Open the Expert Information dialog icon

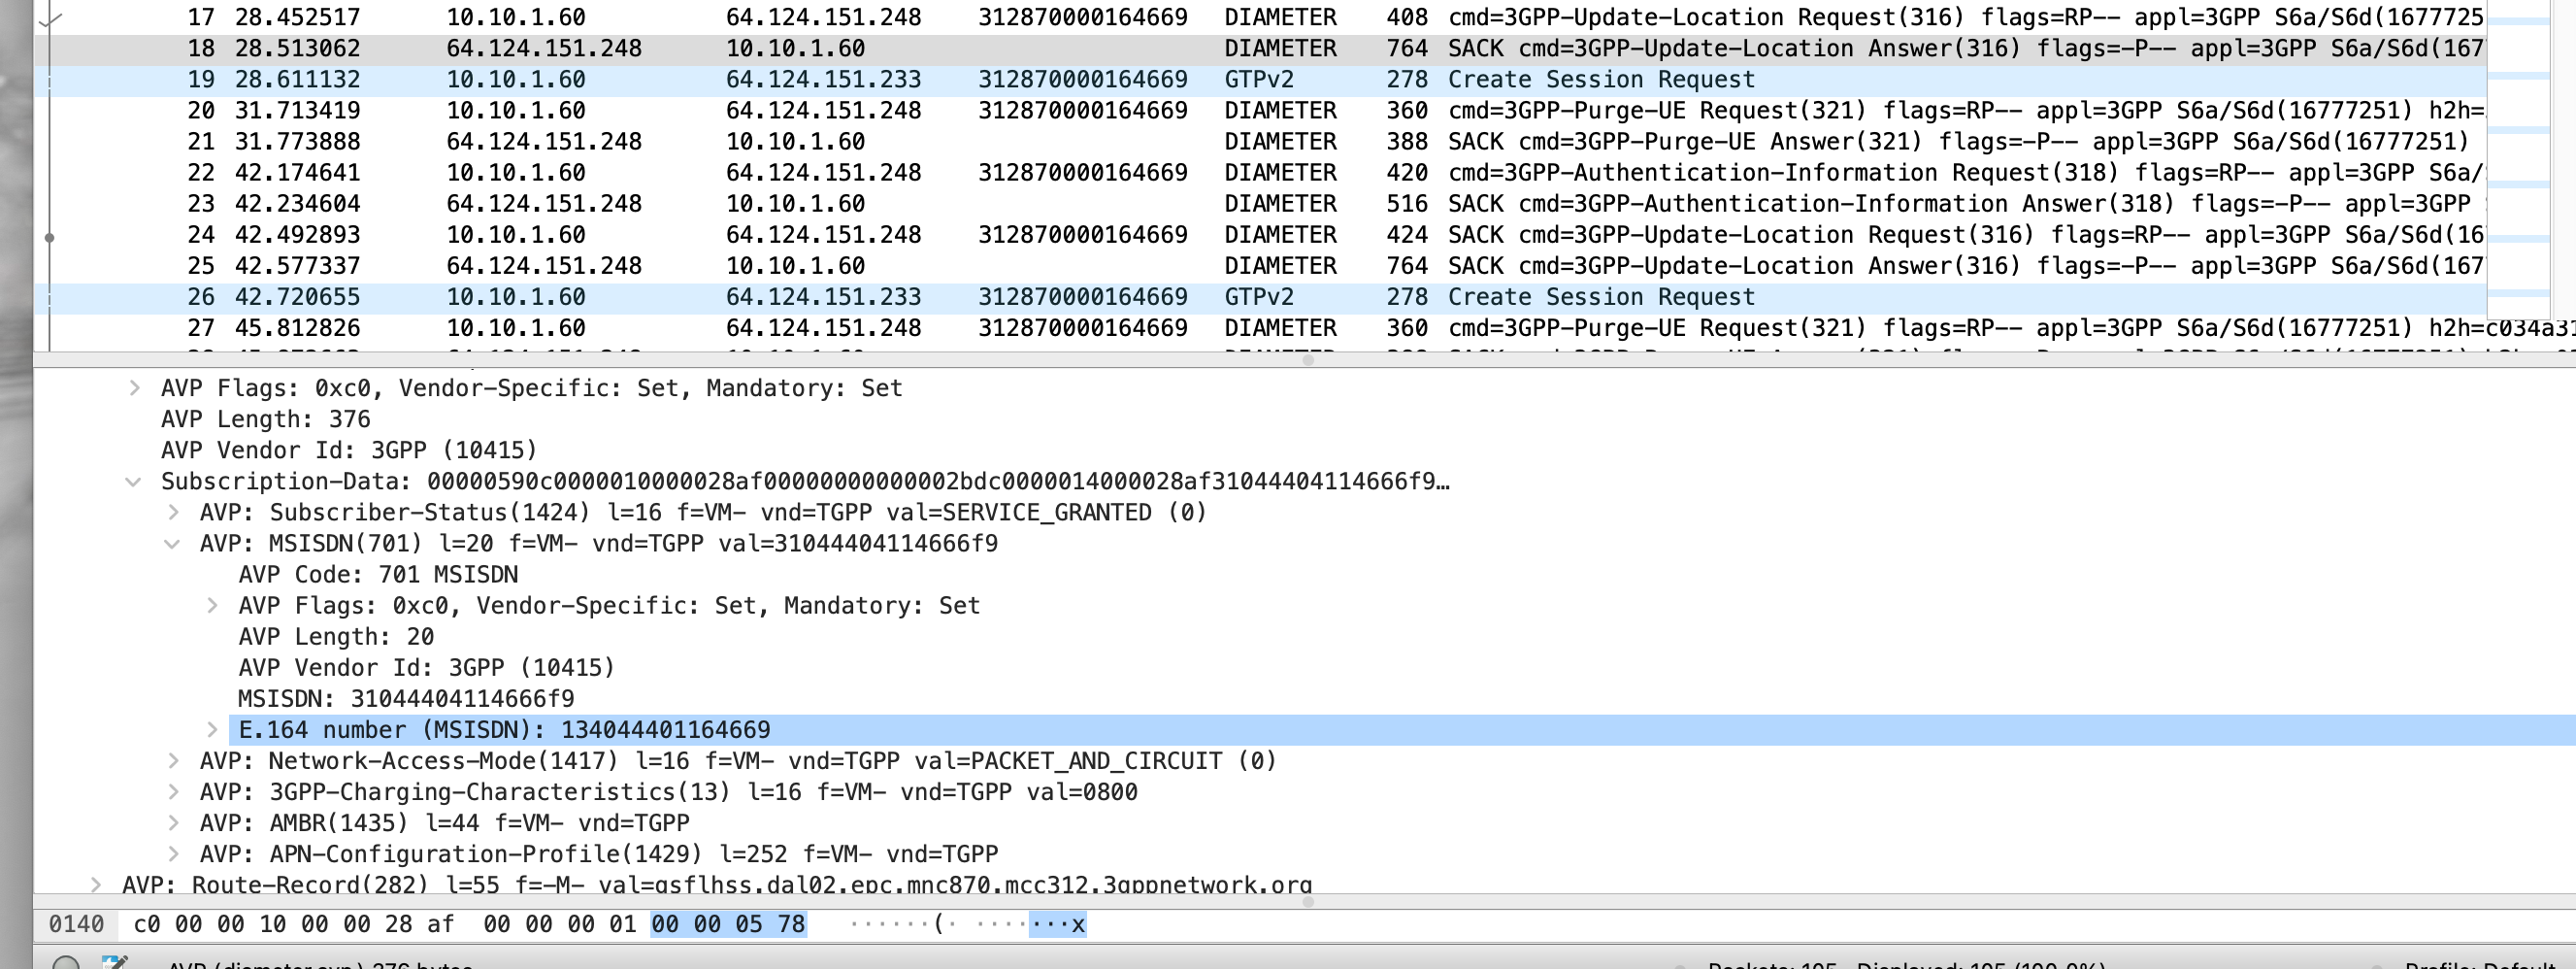66,966
